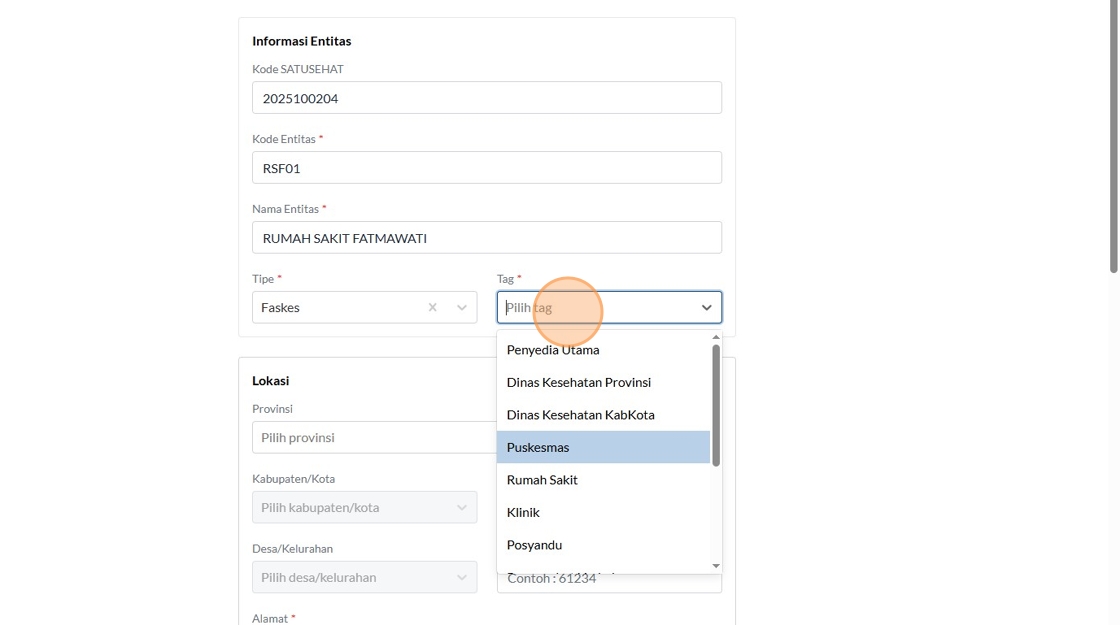The width and height of the screenshot is (1120, 625).
Task: Collapse the Tag dropdown chevron
Action: pos(706,308)
